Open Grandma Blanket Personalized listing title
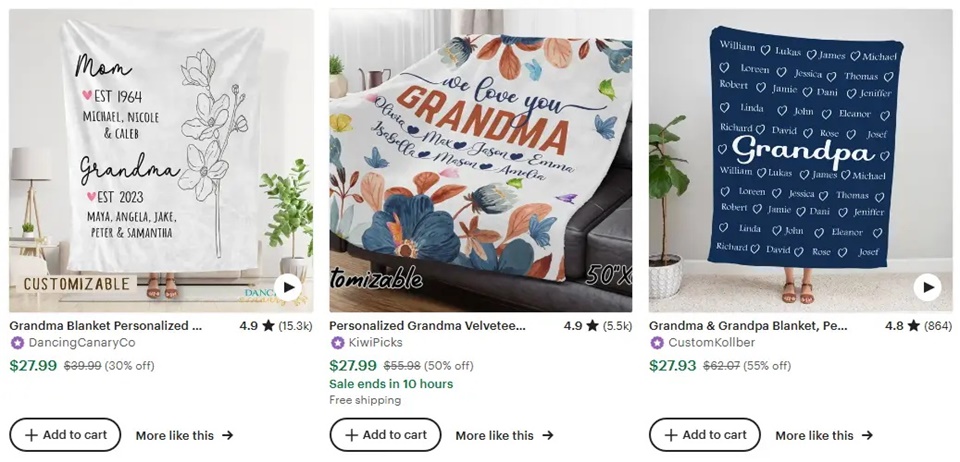The image size is (960, 462). tap(105, 326)
